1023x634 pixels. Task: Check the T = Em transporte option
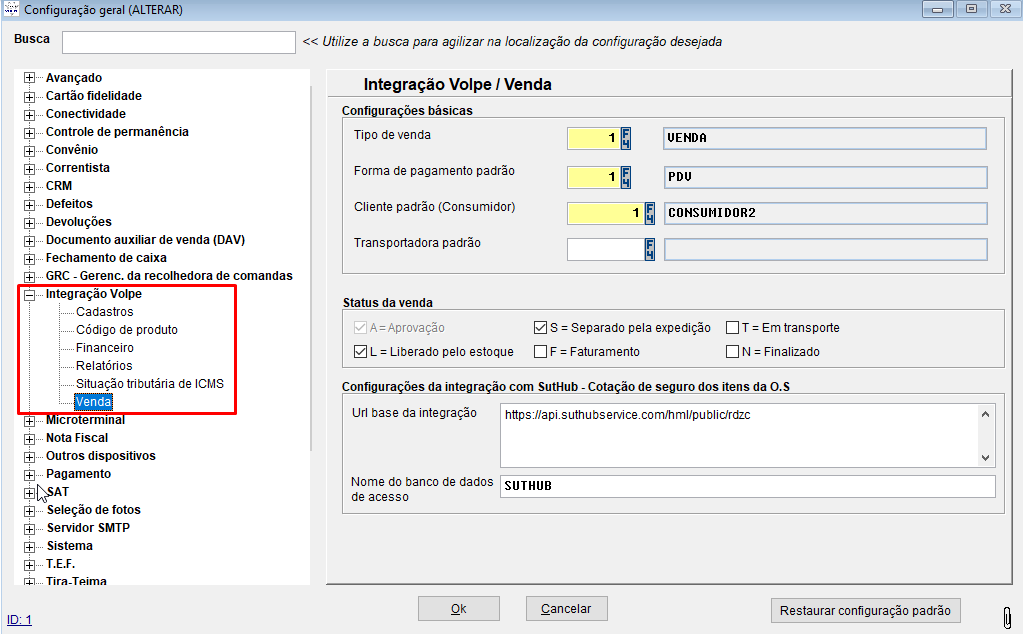coord(733,328)
